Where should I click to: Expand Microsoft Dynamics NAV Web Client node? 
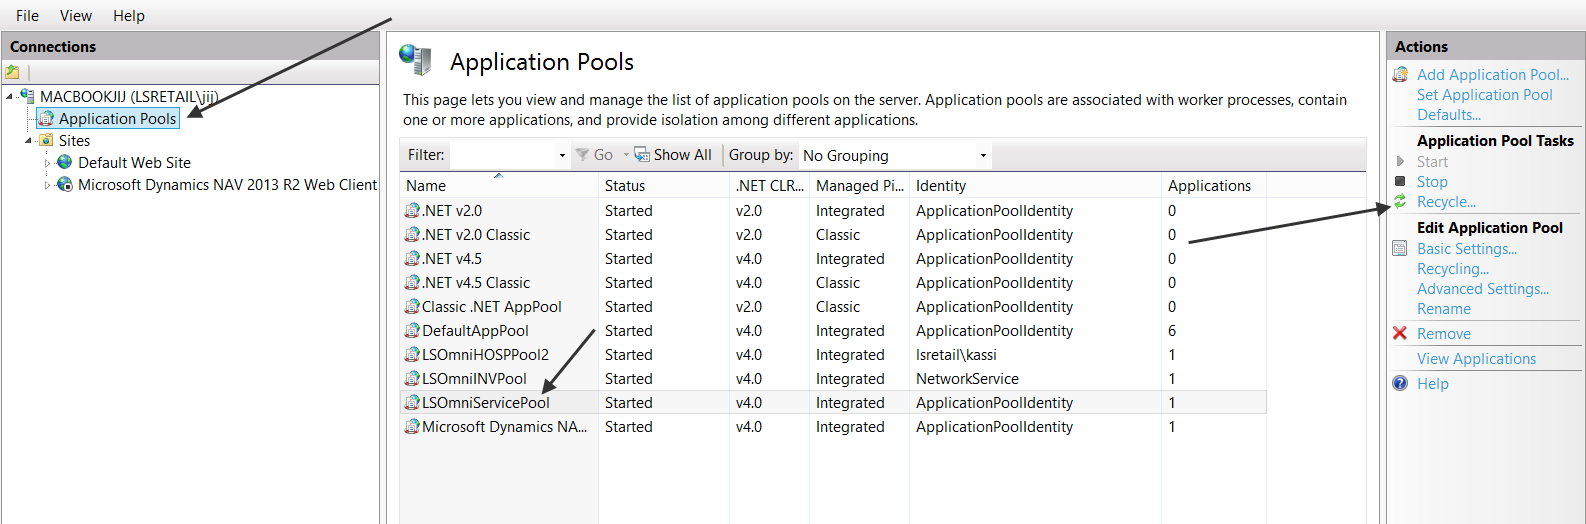(x=47, y=185)
